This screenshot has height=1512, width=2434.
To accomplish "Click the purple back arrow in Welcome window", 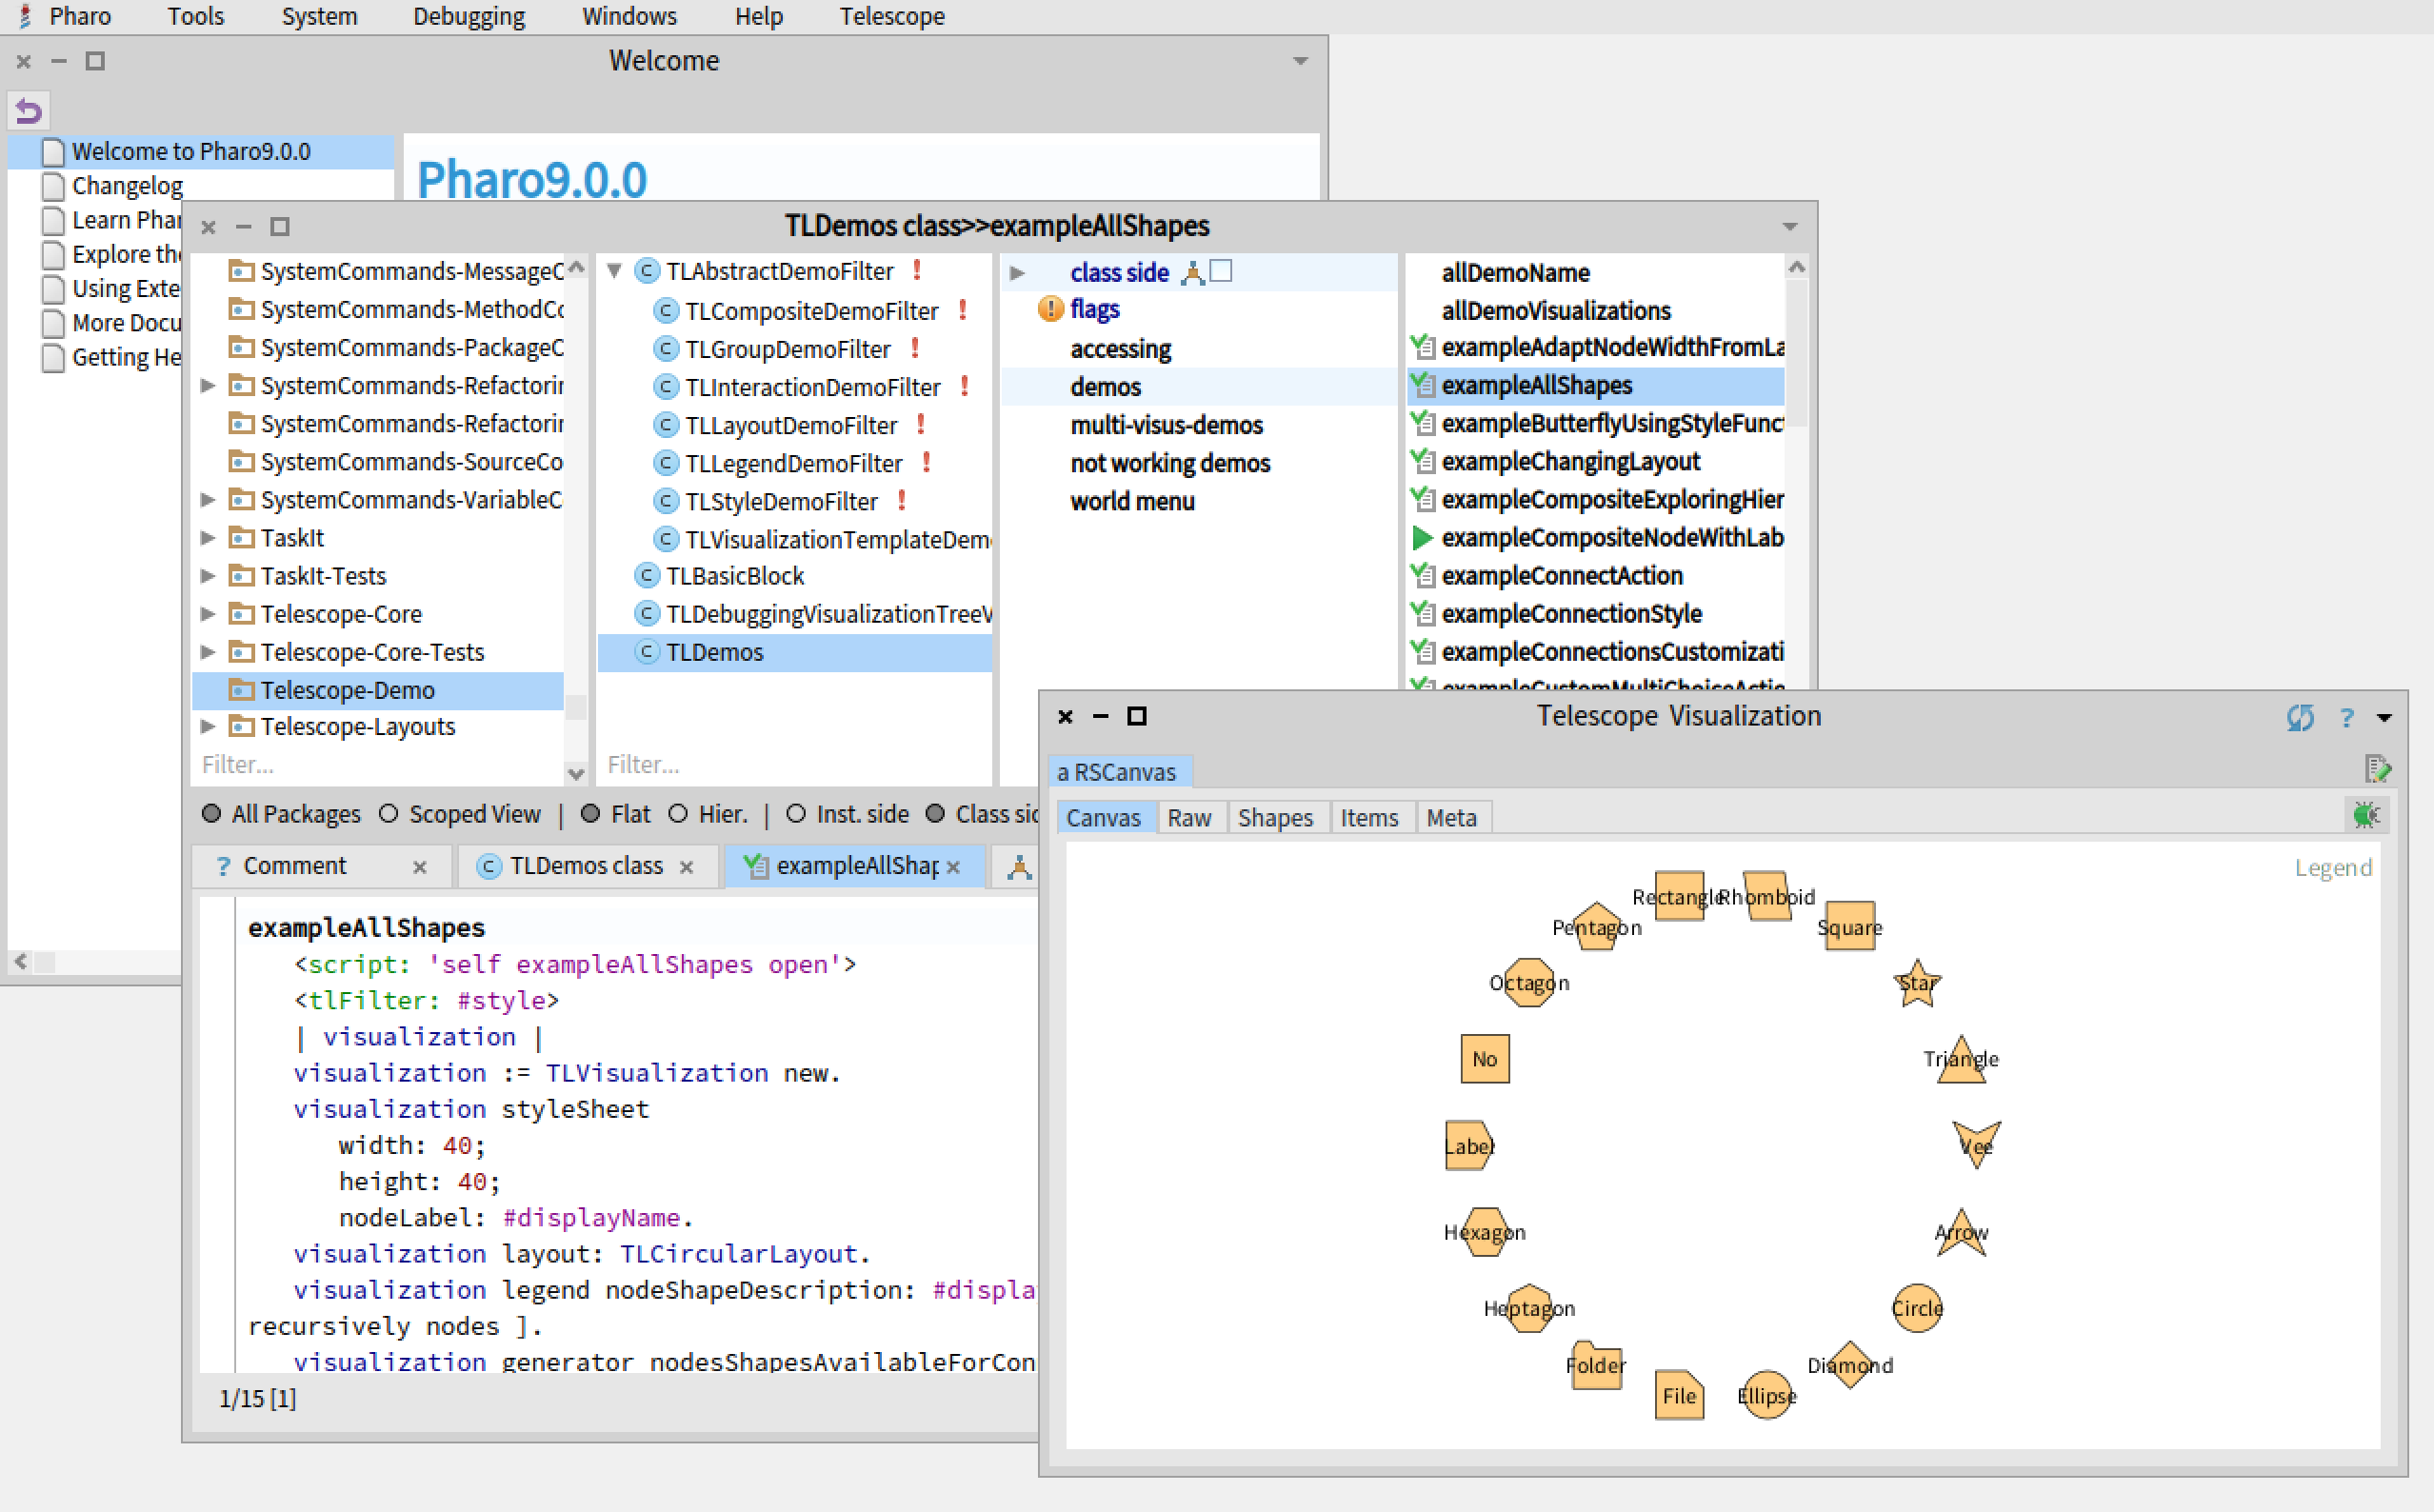I will click(28, 111).
